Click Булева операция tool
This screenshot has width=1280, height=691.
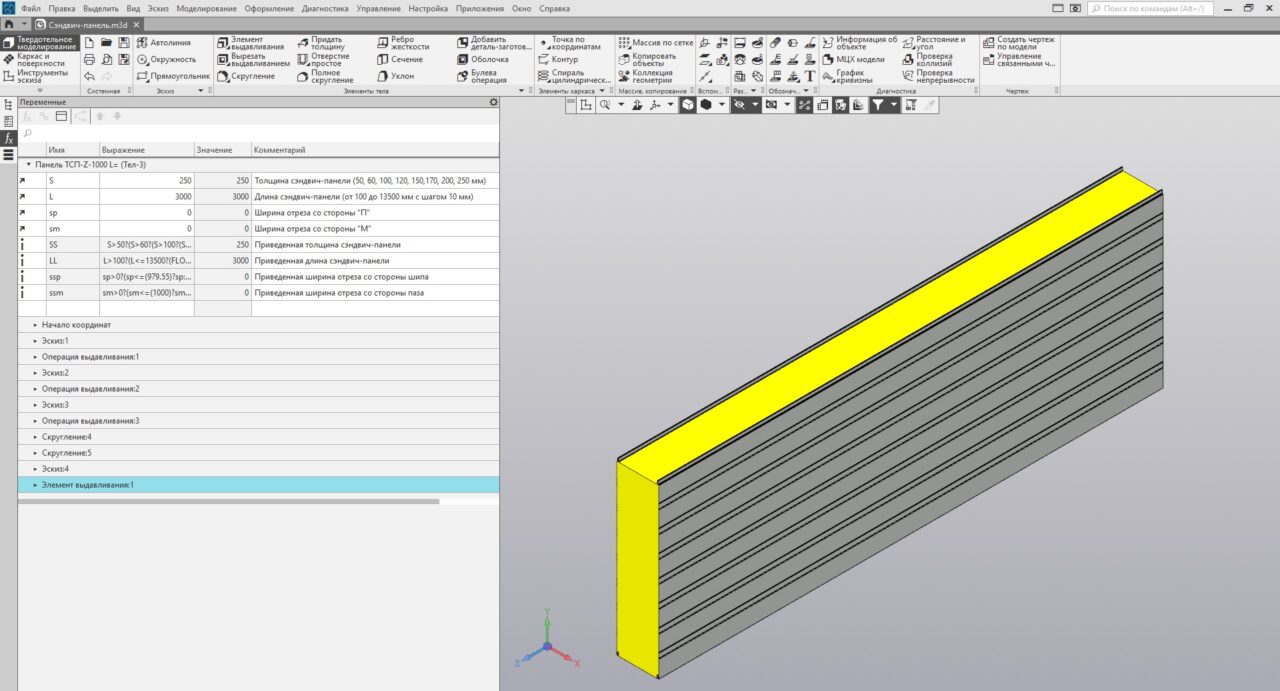[481, 76]
